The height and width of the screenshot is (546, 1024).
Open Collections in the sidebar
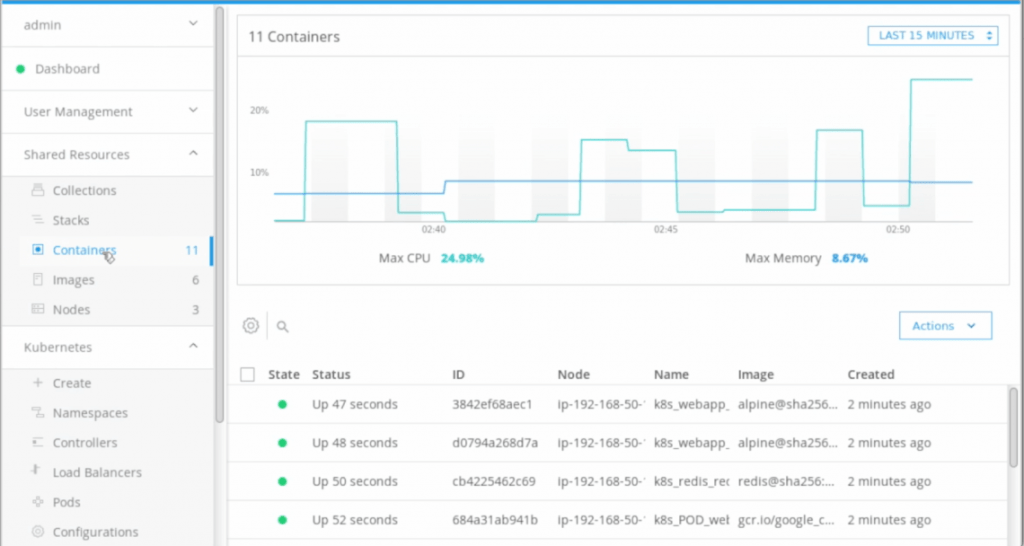(x=84, y=191)
